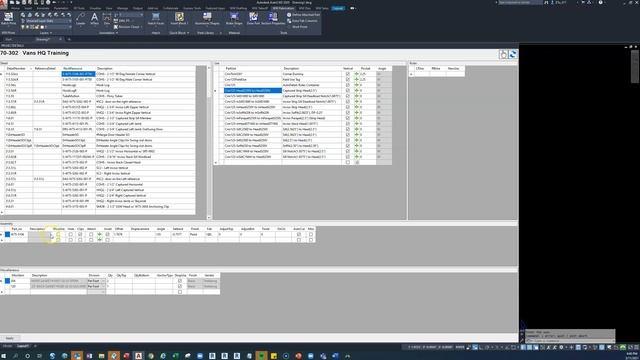Toggle Misc checkbox in Assembly 8075-0104 row
Image resolution: width=640 pixels, height=360 pixels.
(x=311, y=235)
